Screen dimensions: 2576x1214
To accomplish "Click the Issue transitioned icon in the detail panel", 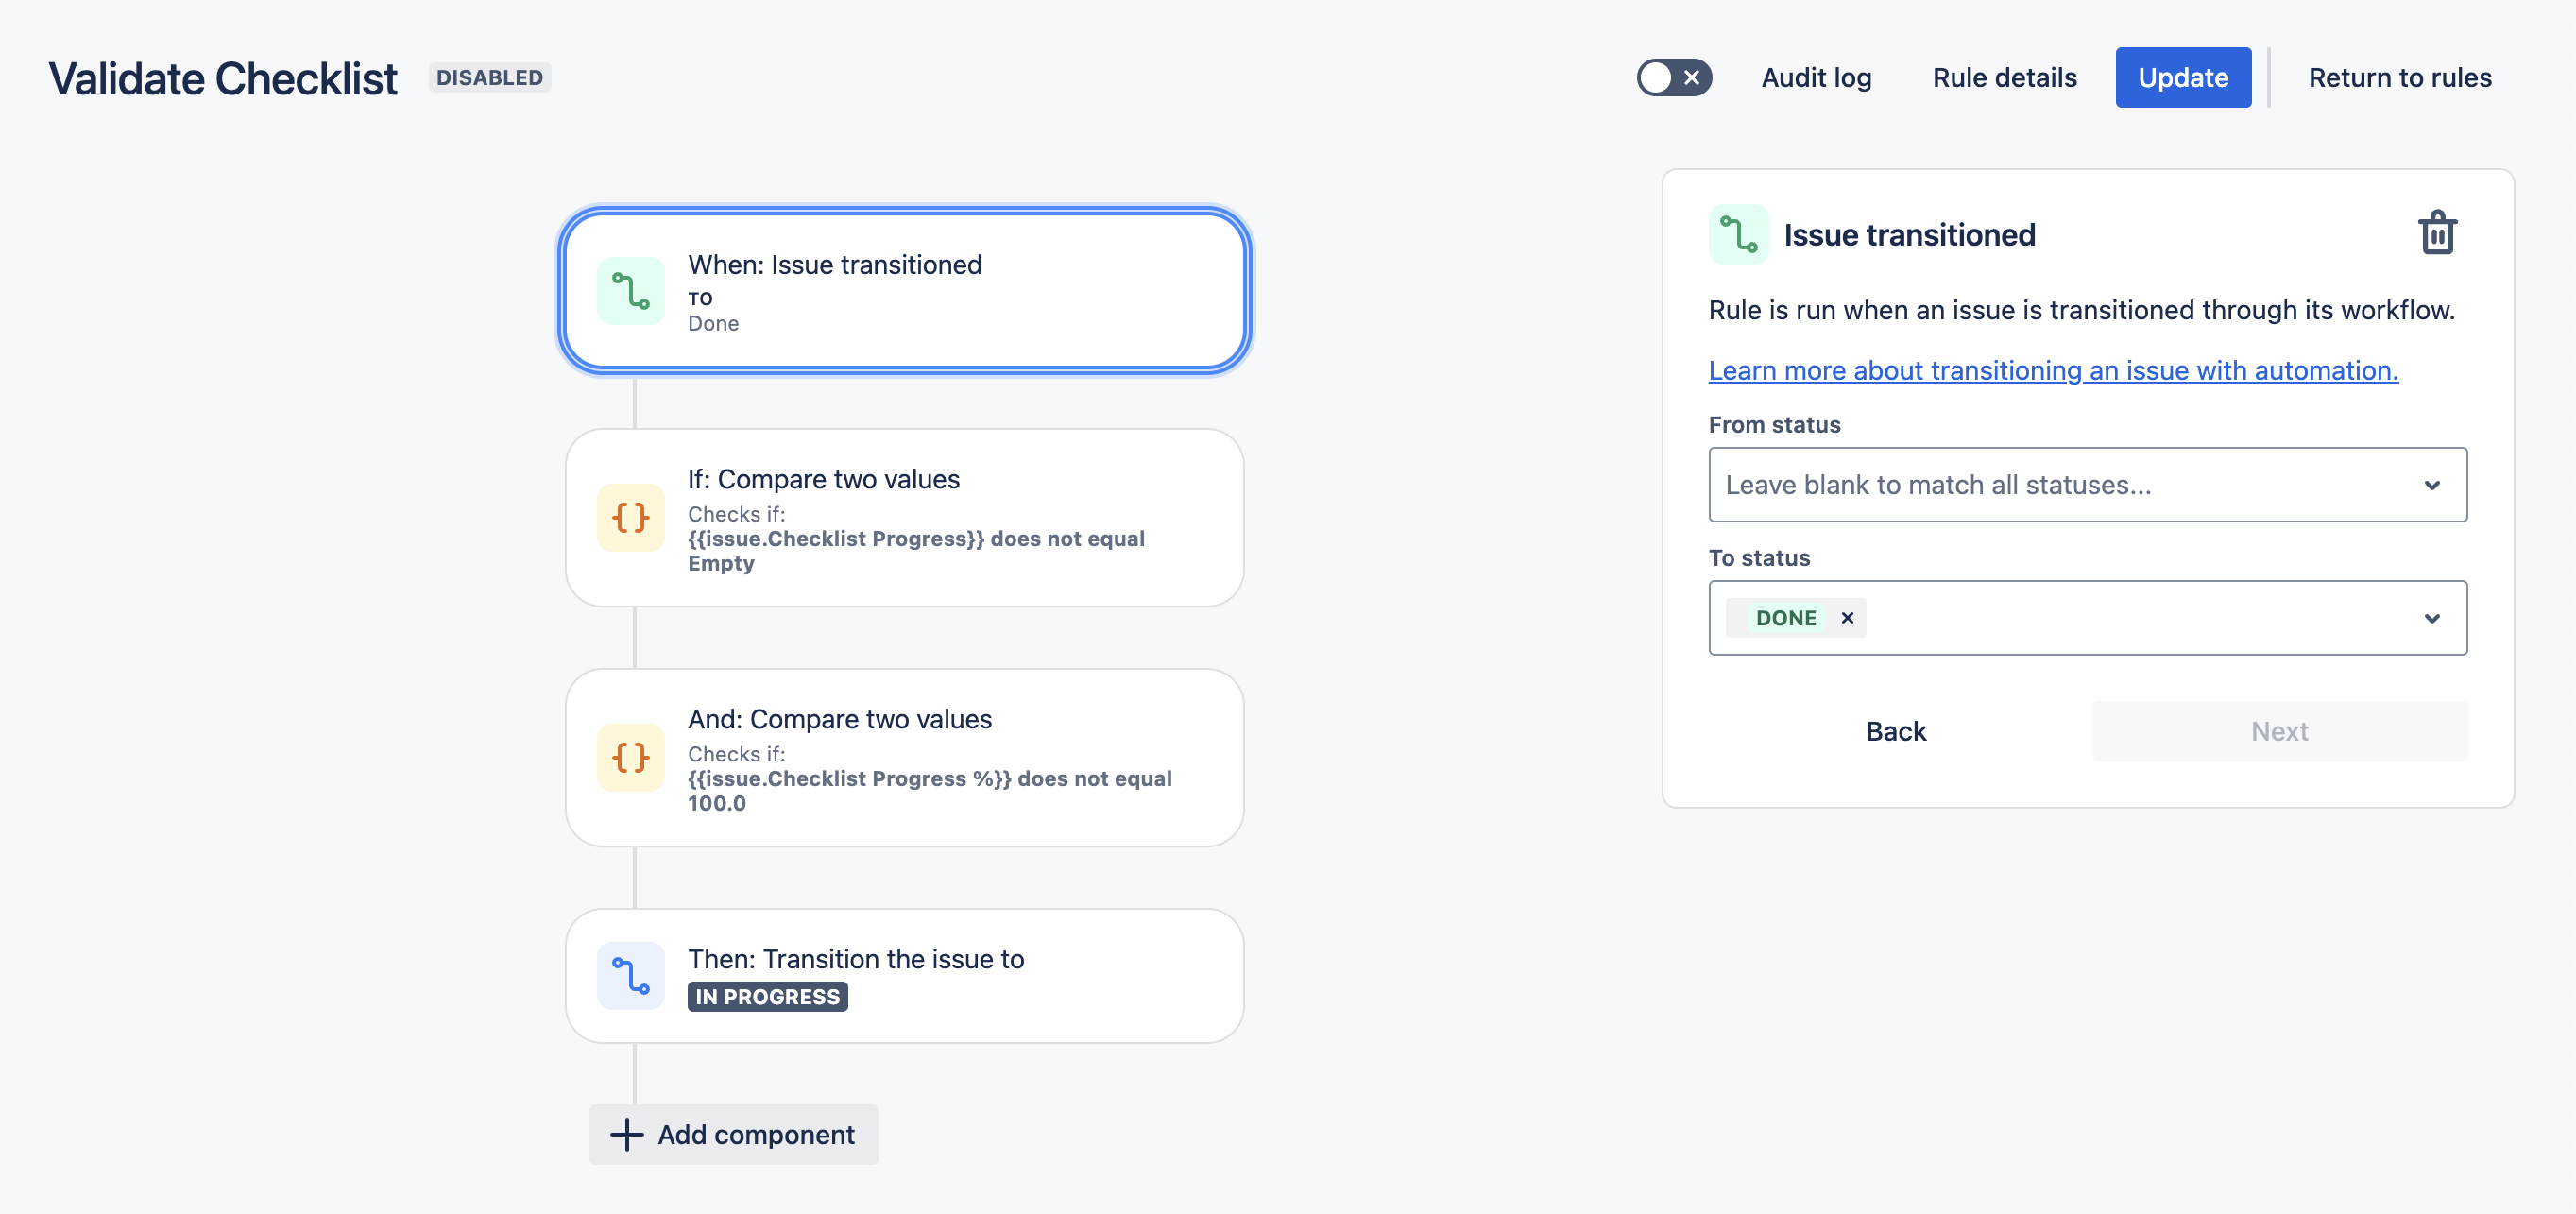I will click(1739, 234).
